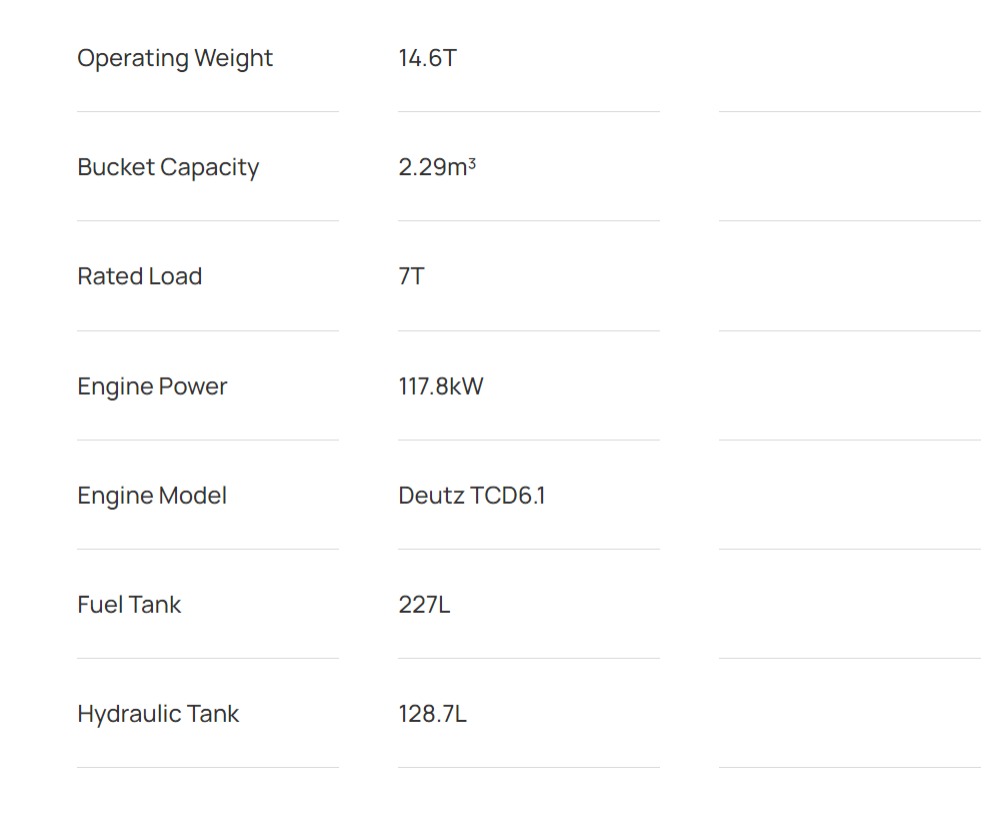988x826 pixels.
Task: Click the Hydraulic Tank label
Action: [x=158, y=714]
